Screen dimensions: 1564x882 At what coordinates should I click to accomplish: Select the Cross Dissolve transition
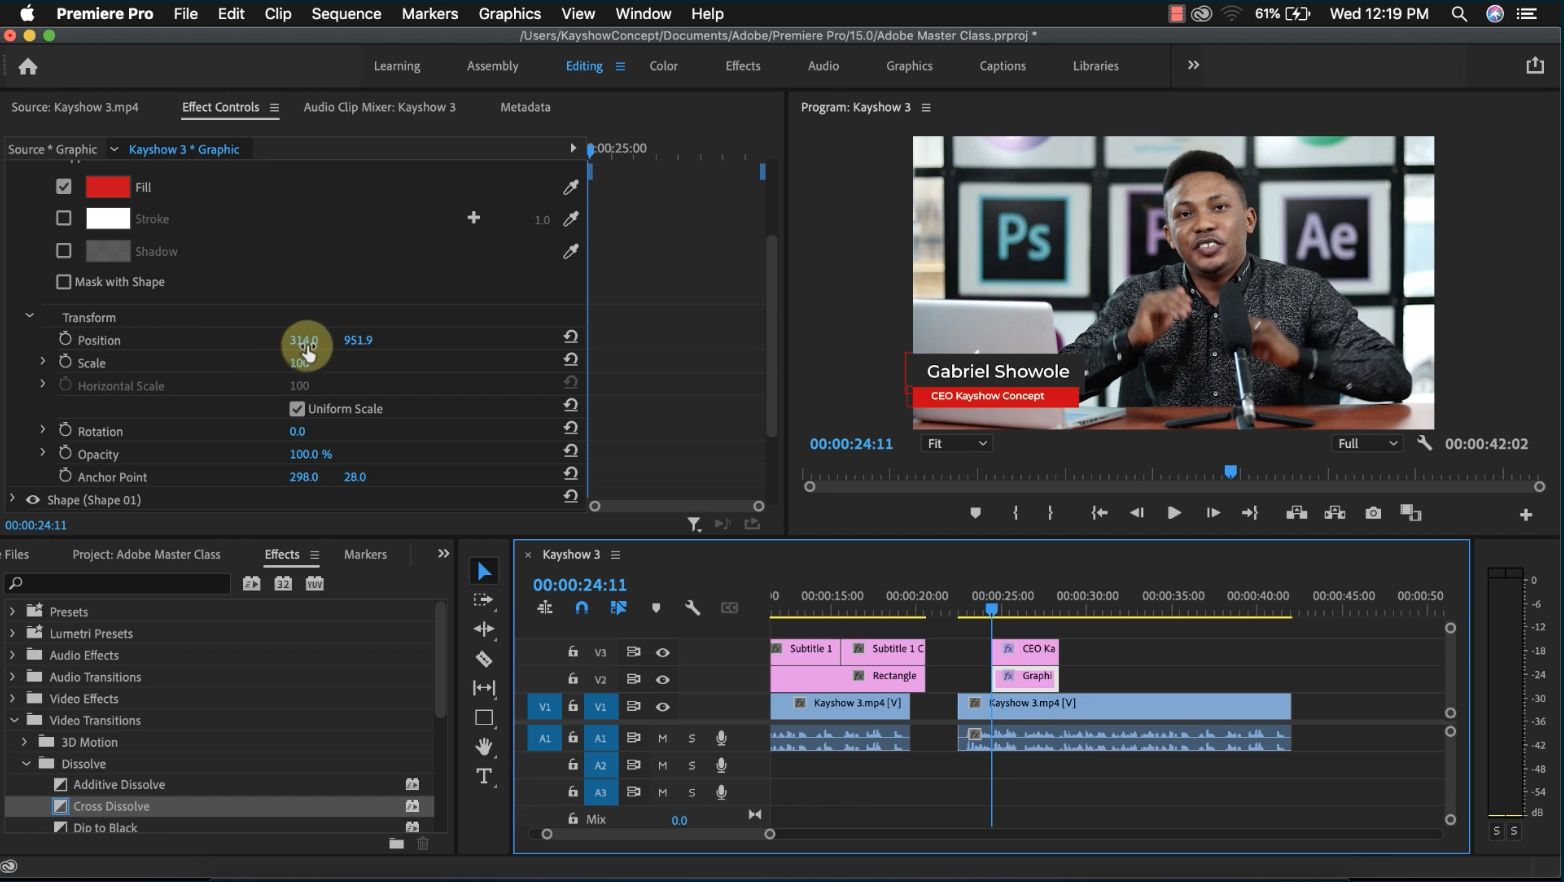(x=111, y=806)
